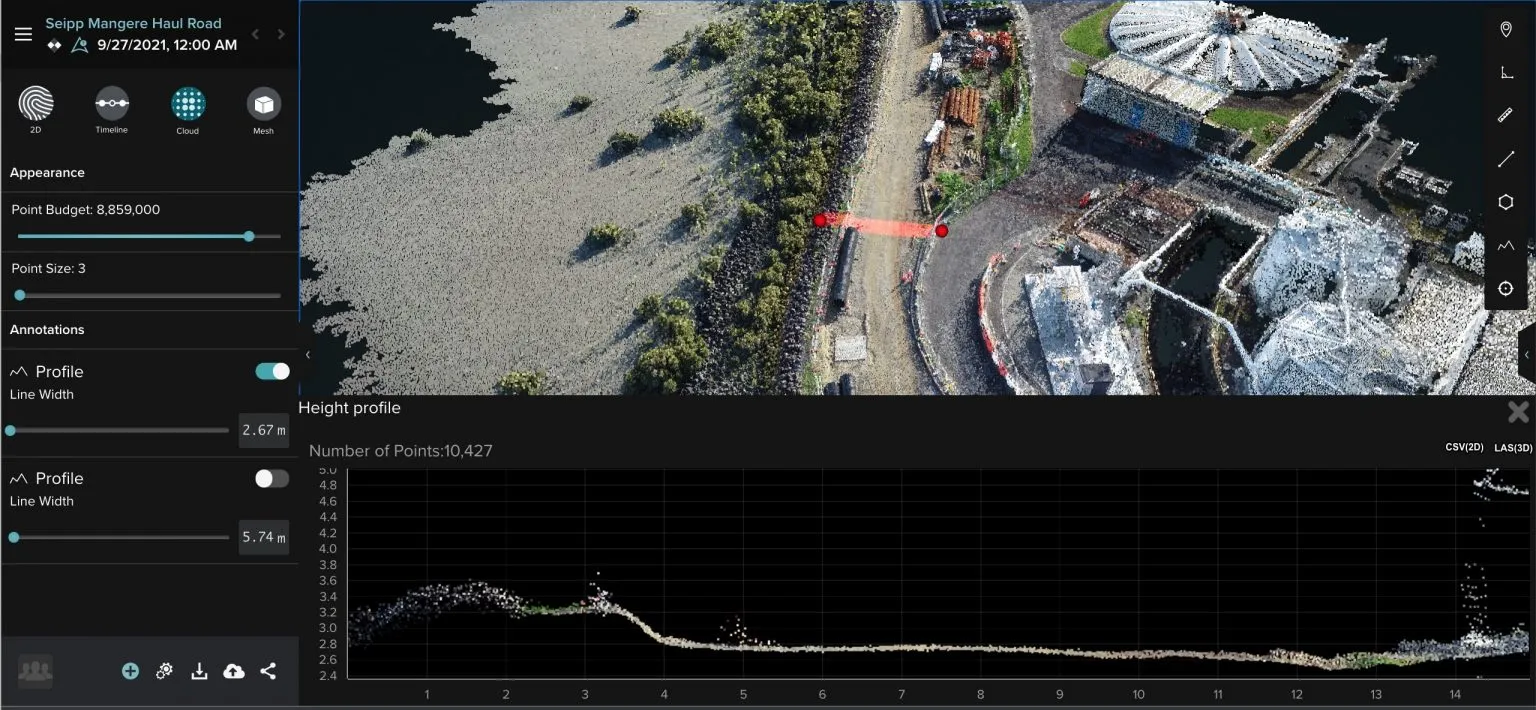Screen dimensions: 1536x710
Task: Click the Point Size: 3 label
Action: click(48, 268)
